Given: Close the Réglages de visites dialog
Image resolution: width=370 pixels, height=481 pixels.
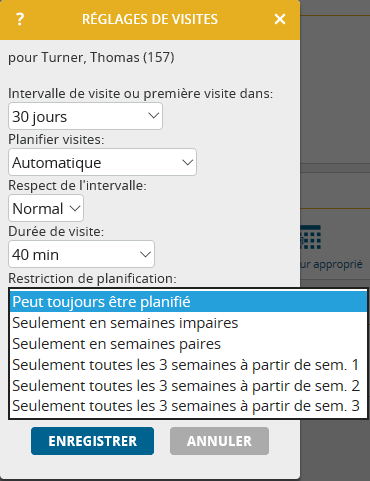Looking at the screenshot, I should 280,19.
